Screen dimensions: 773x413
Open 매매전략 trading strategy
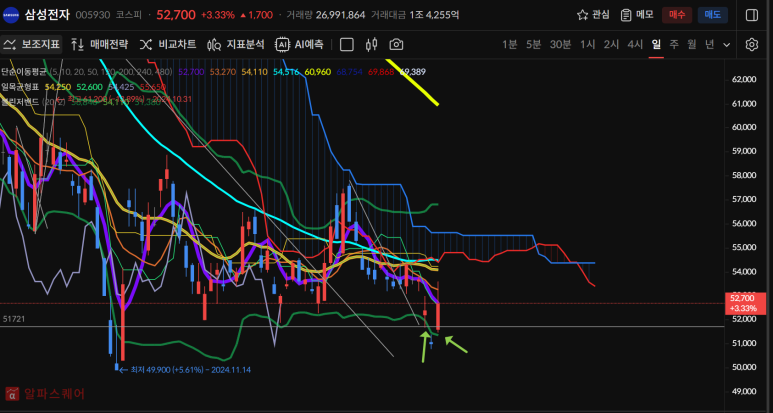100,44
